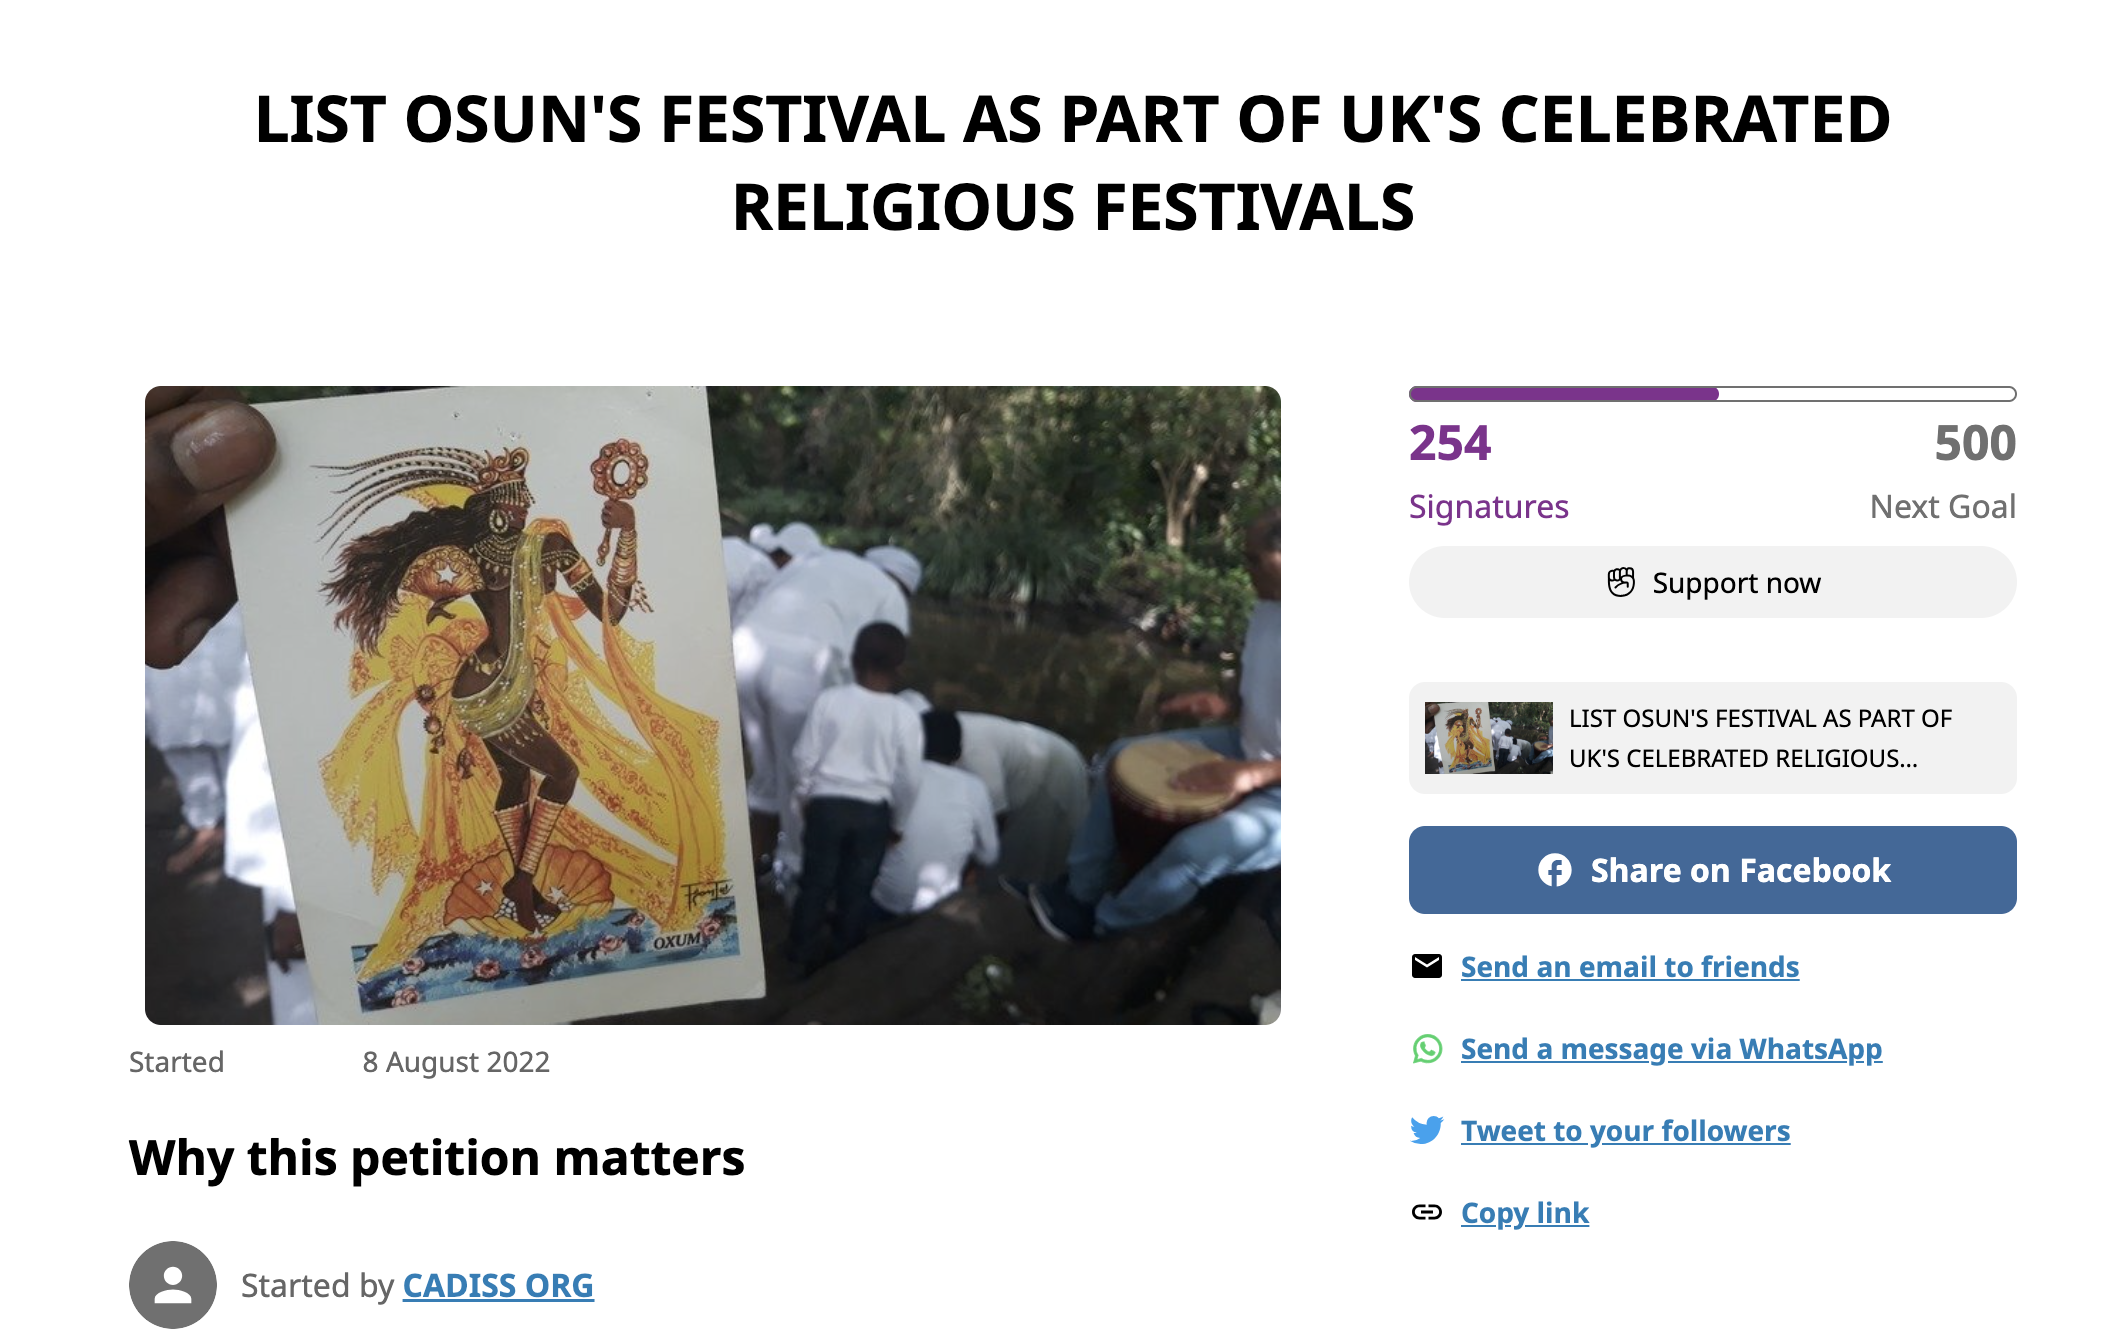Open Send an email to friends link
2118x1344 pixels.
tap(1629, 966)
